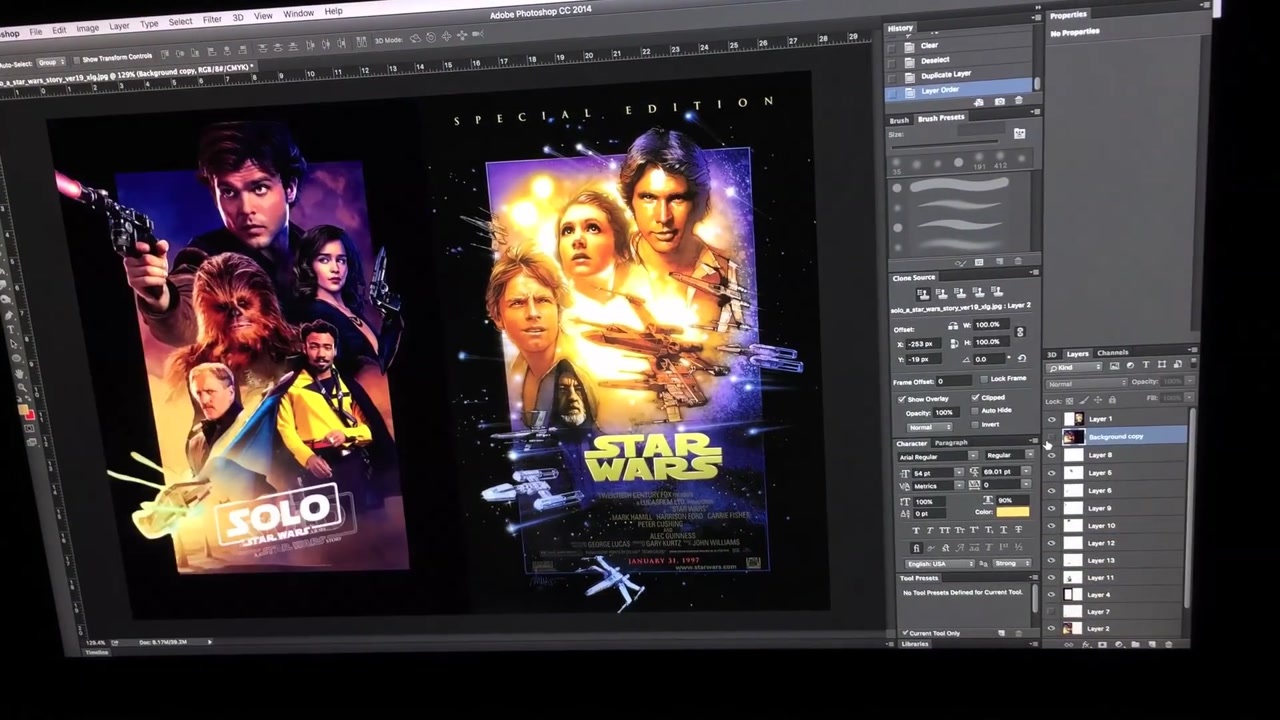
Task: Click the camera new snapshot icon in History
Action: [x=1000, y=101]
